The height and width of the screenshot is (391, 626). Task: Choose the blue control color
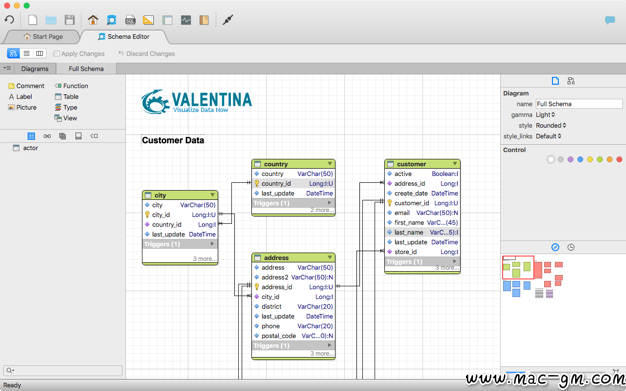click(x=580, y=159)
